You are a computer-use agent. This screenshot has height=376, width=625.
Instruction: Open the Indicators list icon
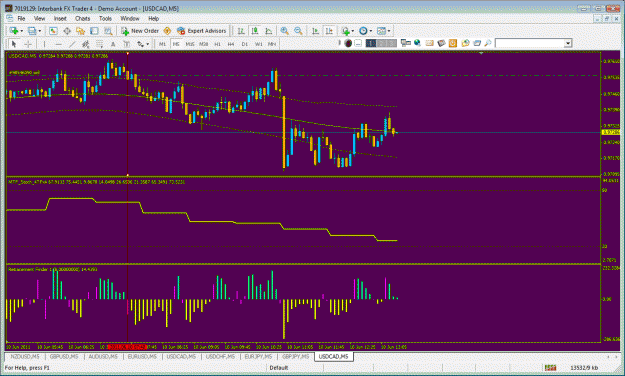point(345,31)
